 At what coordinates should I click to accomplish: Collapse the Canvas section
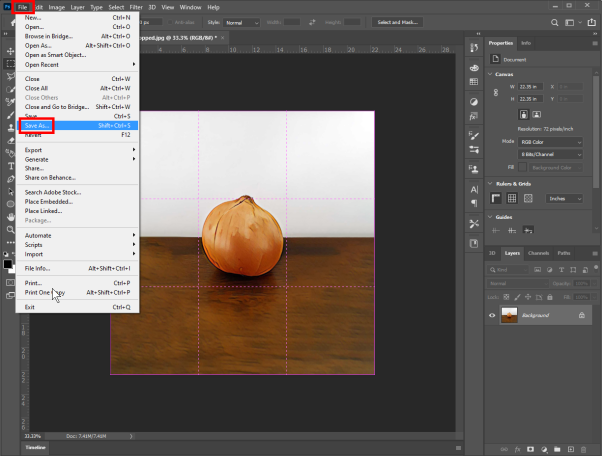490,74
